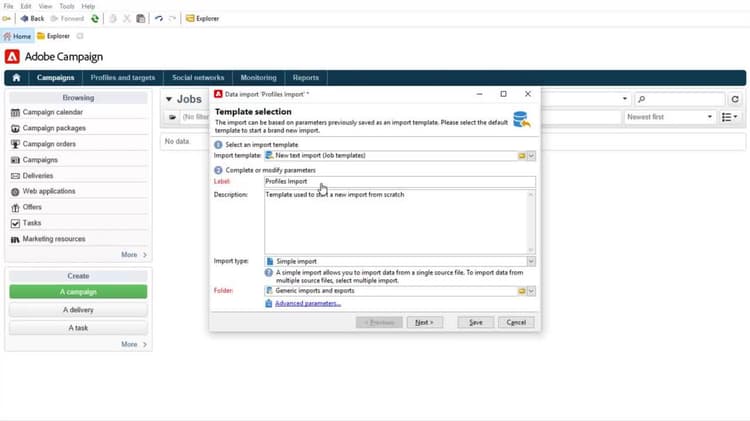Click the Save button in dialog

[475, 322]
